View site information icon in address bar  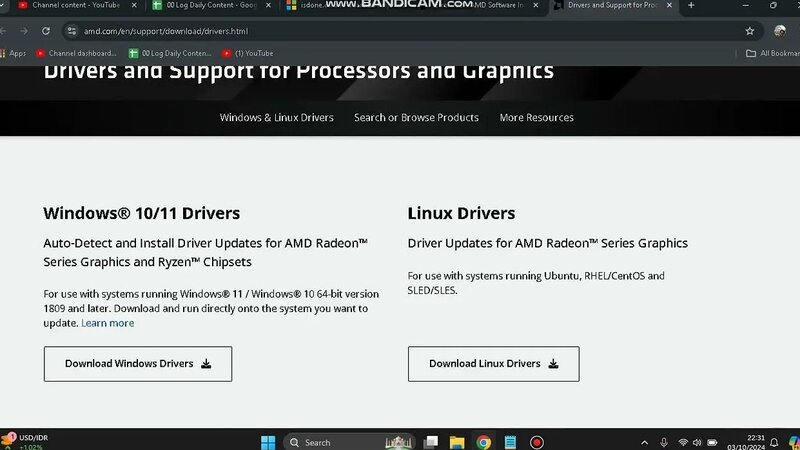click(72, 31)
